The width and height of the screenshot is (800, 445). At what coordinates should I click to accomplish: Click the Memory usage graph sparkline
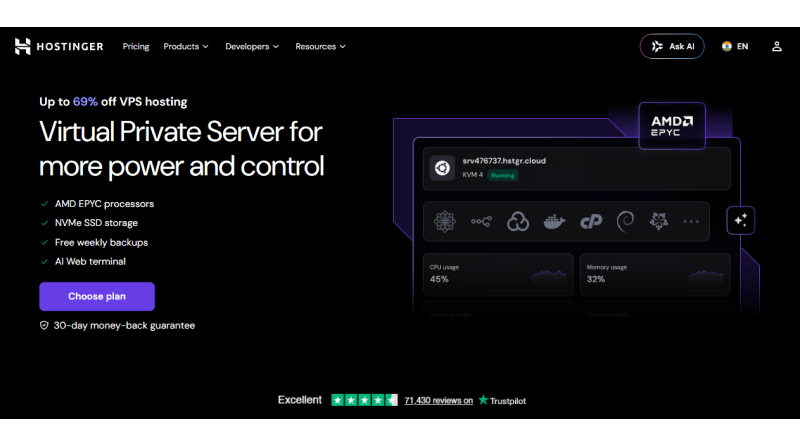click(x=706, y=275)
